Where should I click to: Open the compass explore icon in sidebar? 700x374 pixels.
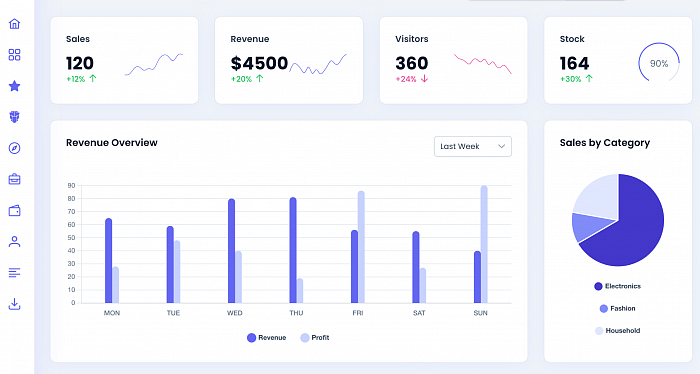14,148
